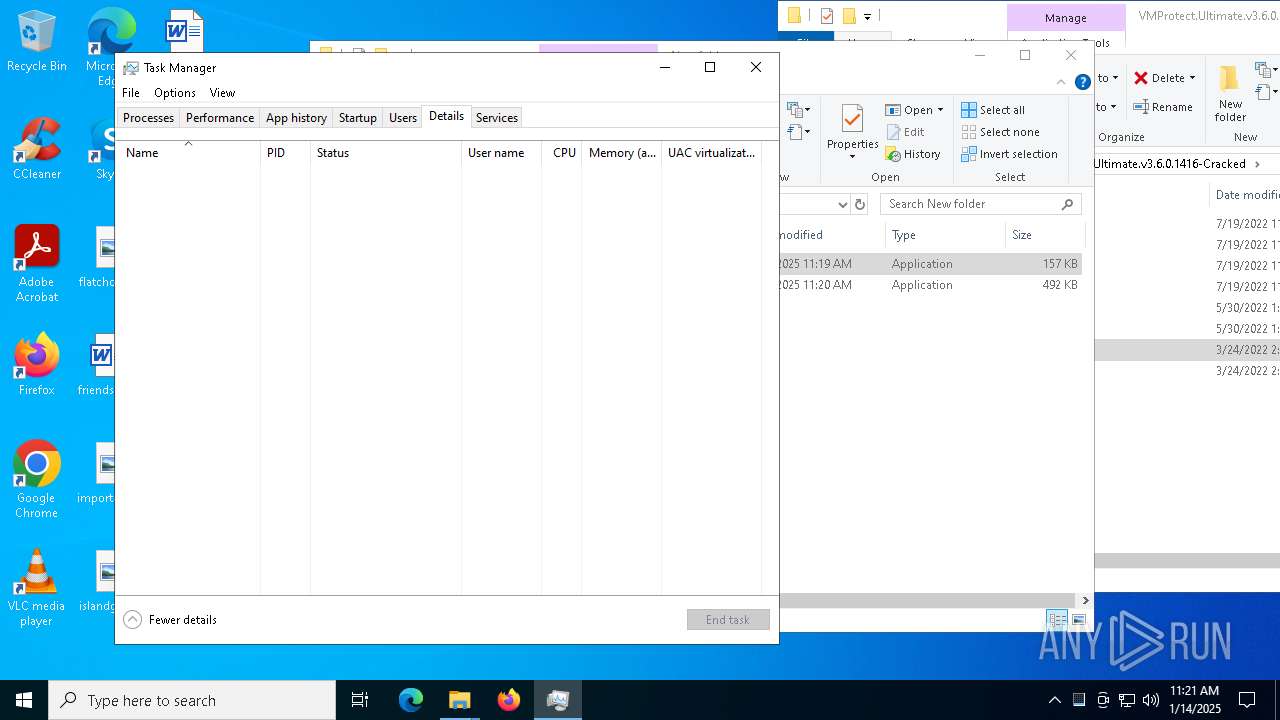This screenshot has width=1280, height=720.
Task: Collapse the Explorer ribbon with chevron
Action: (1062, 82)
